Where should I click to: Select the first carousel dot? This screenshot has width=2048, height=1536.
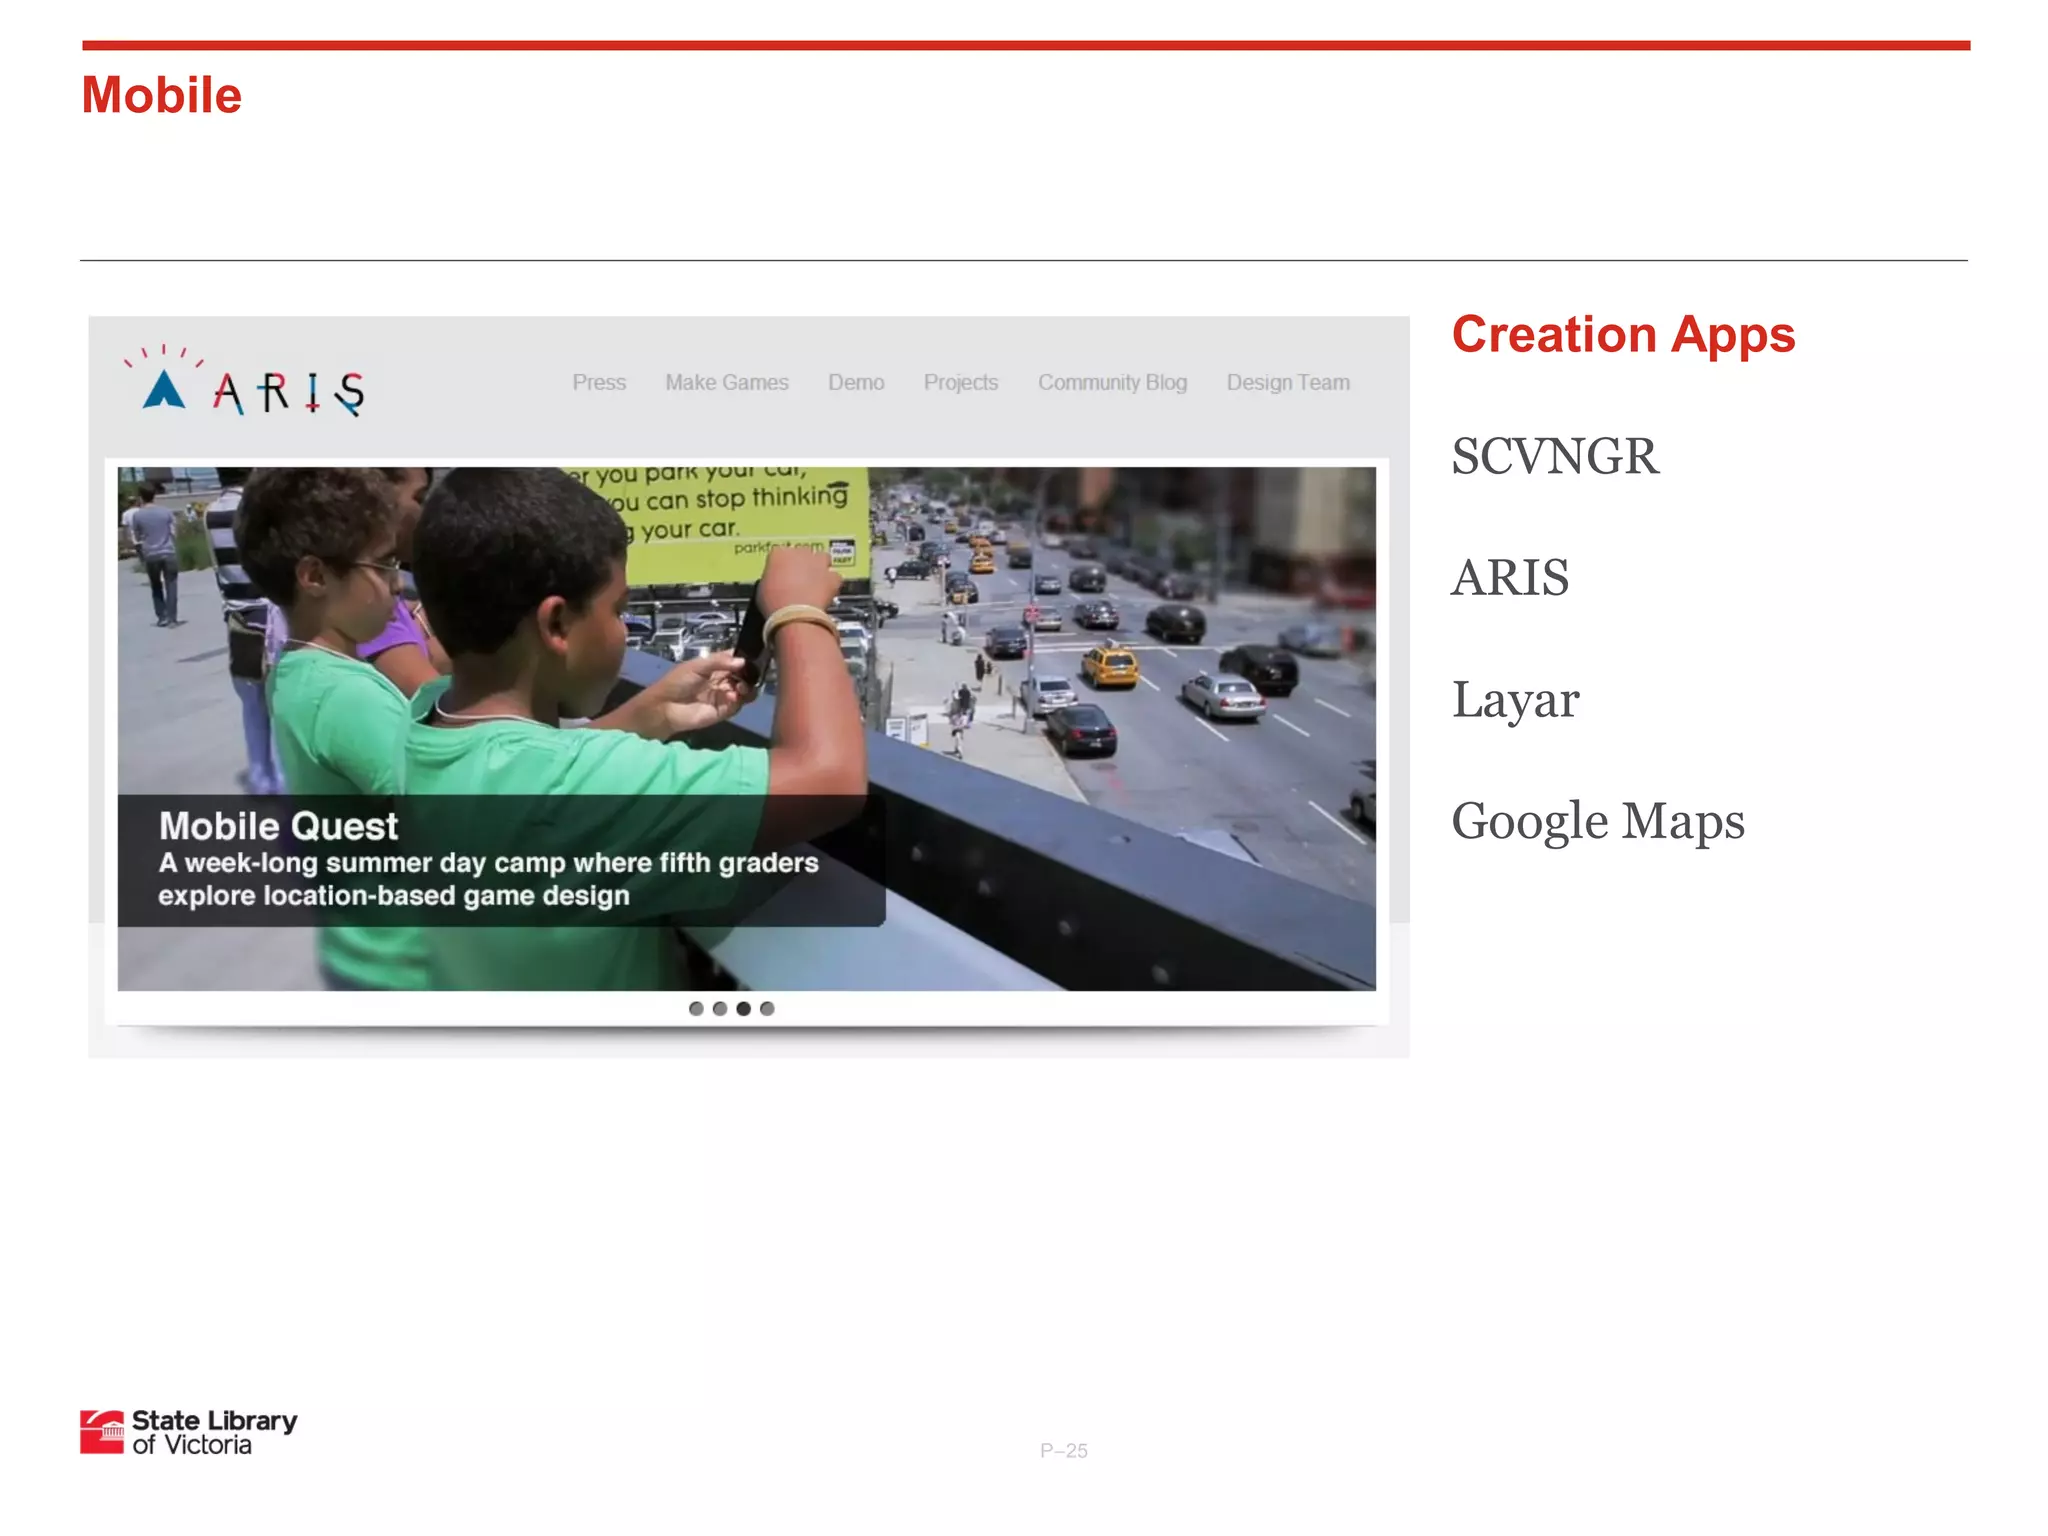pos(696,1009)
